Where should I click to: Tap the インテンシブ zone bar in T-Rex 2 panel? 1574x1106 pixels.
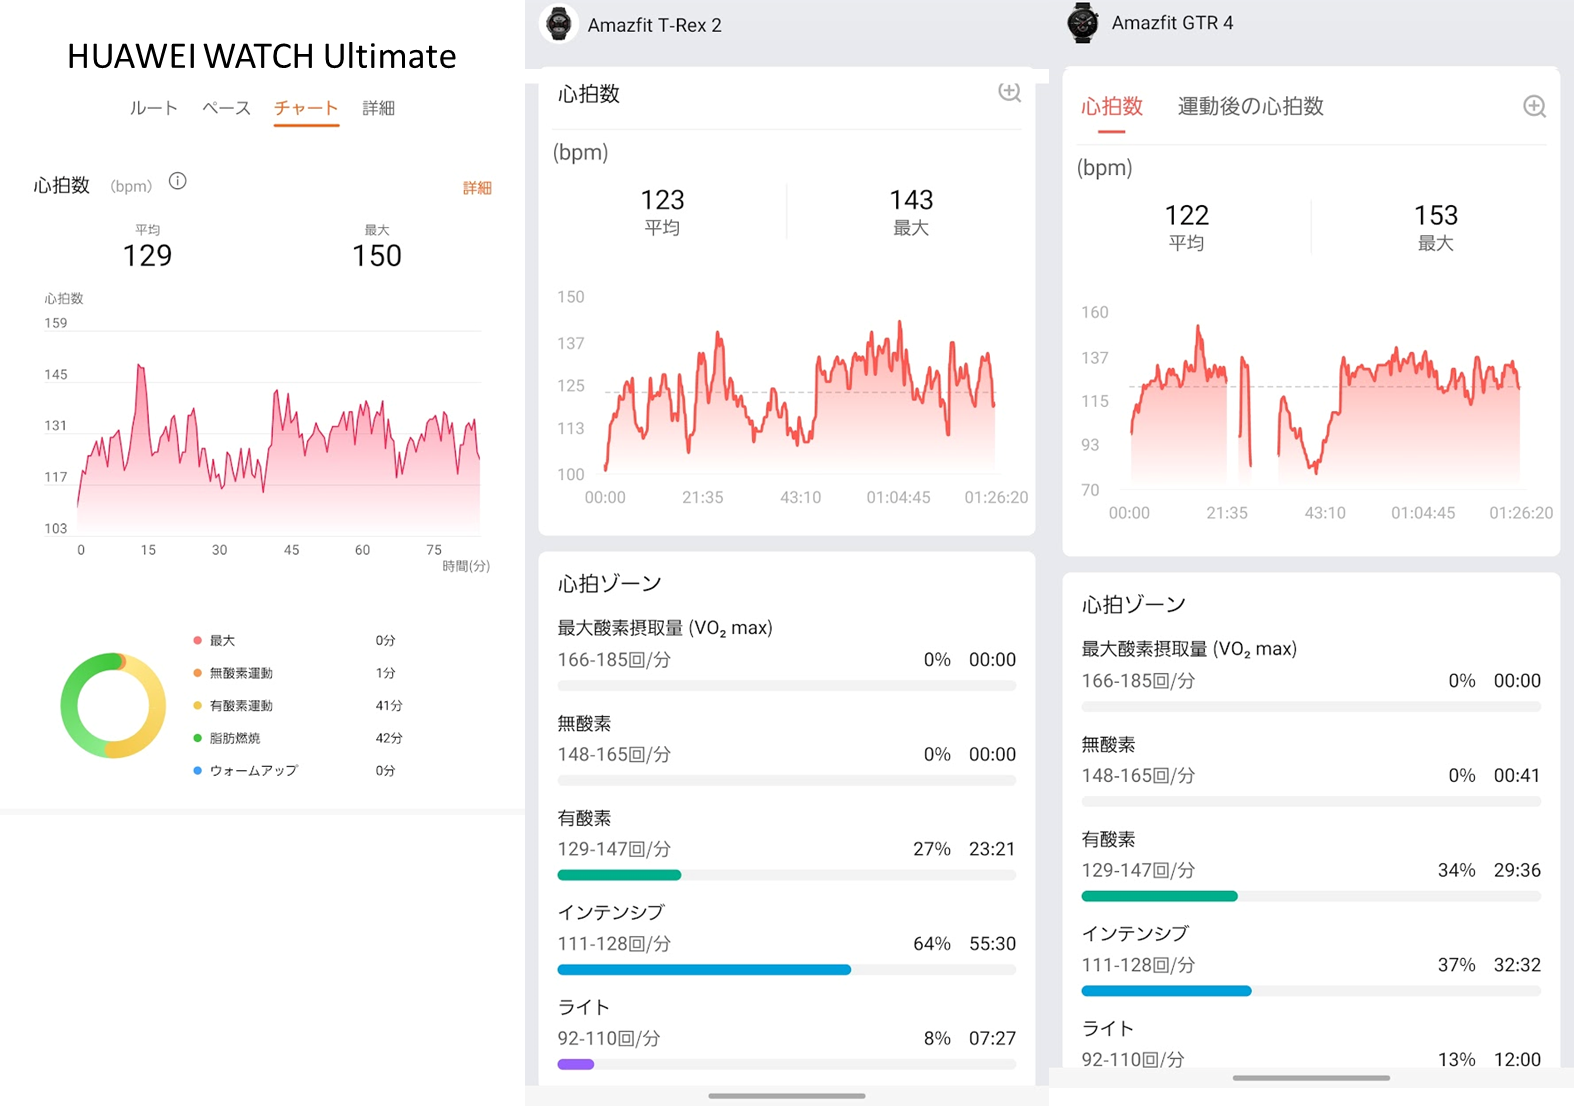tap(786, 970)
